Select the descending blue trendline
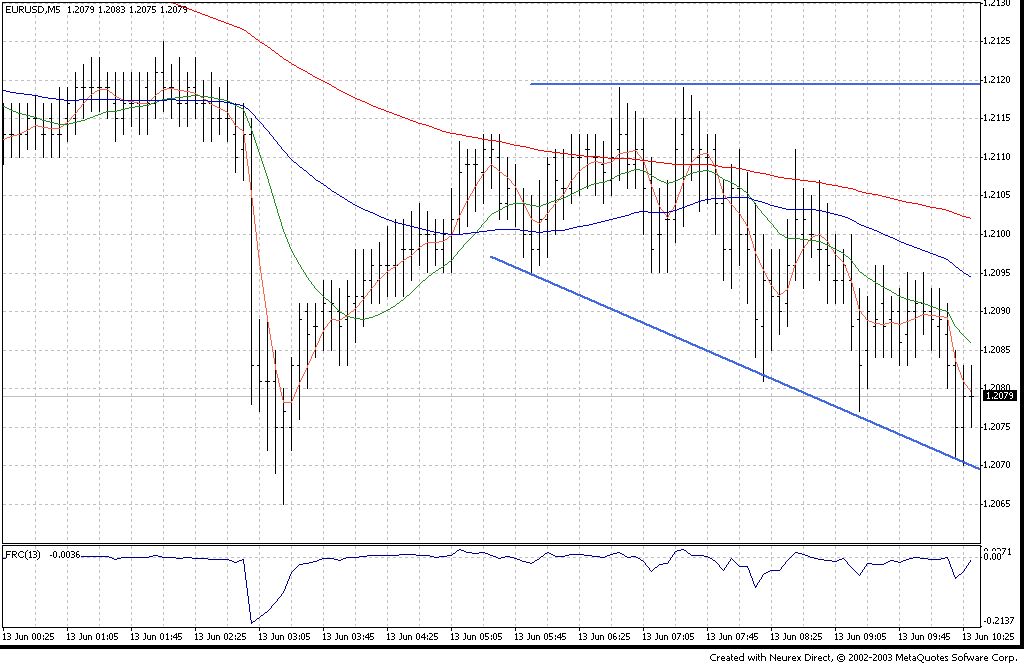This screenshot has width=1024, height=665. 735,363
